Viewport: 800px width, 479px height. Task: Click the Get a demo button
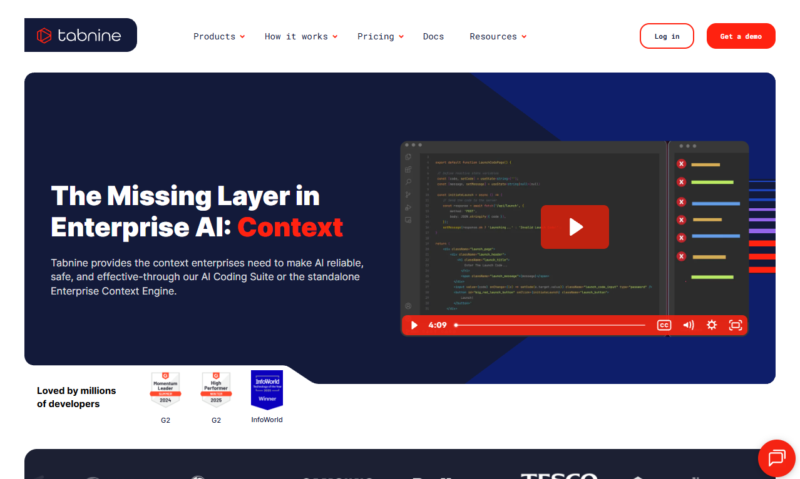tap(741, 36)
